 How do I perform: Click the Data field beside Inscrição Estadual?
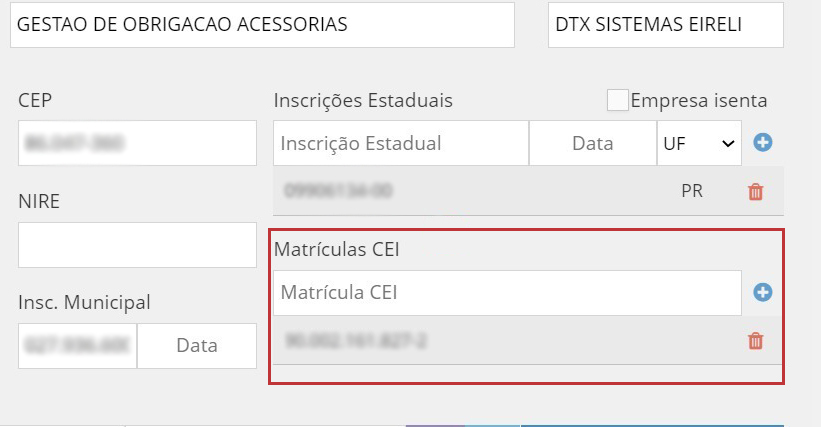pyautogui.click(x=592, y=143)
